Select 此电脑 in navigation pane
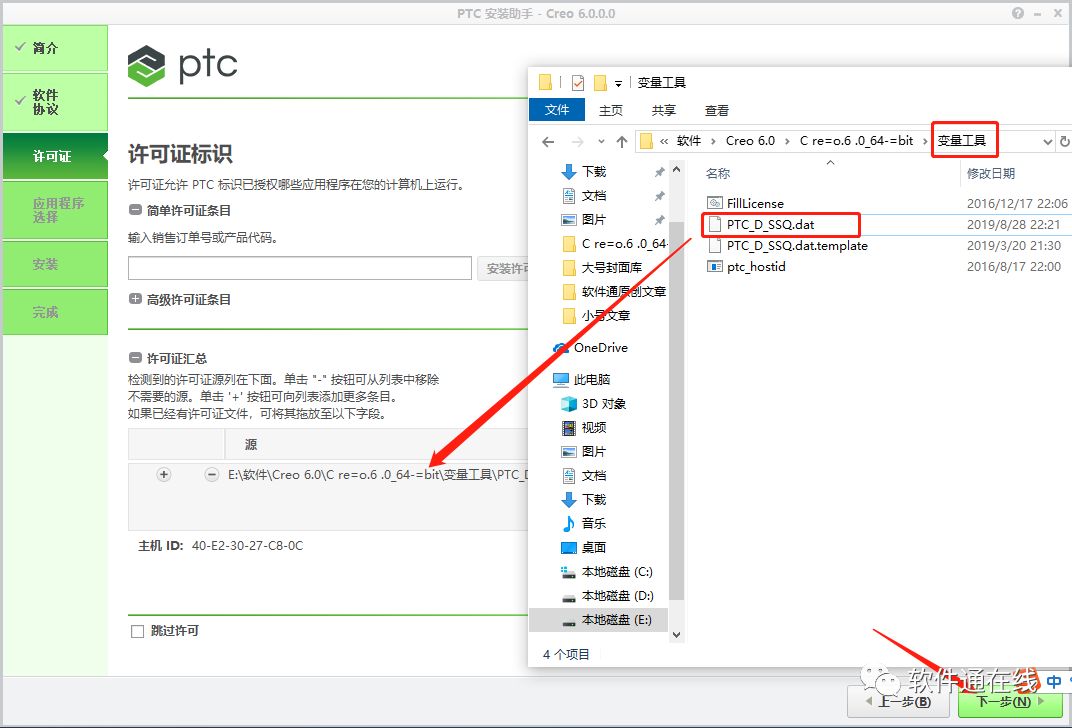Screen dimensions: 1072x728 pos(582,379)
